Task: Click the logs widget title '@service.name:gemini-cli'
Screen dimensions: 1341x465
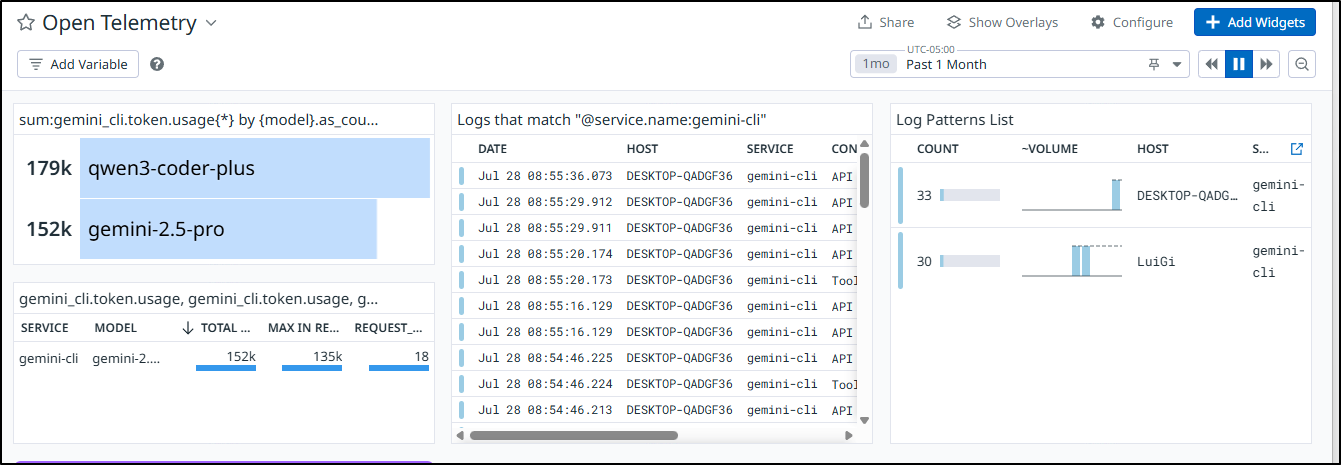Action: pyautogui.click(x=612, y=120)
